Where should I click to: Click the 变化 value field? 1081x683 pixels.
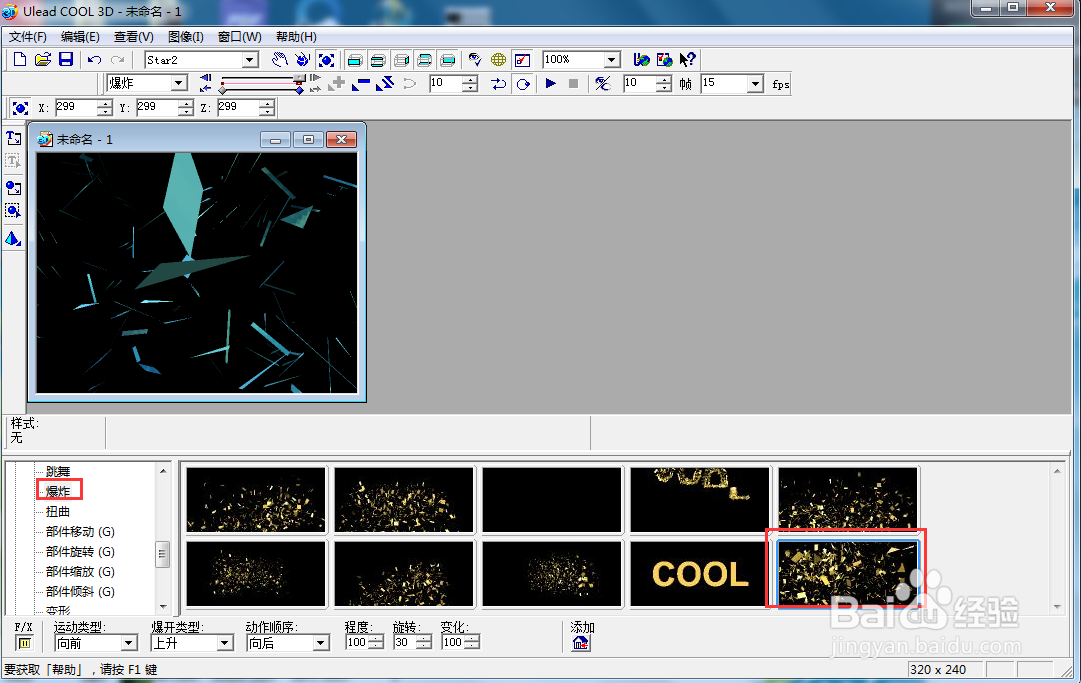(x=453, y=642)
